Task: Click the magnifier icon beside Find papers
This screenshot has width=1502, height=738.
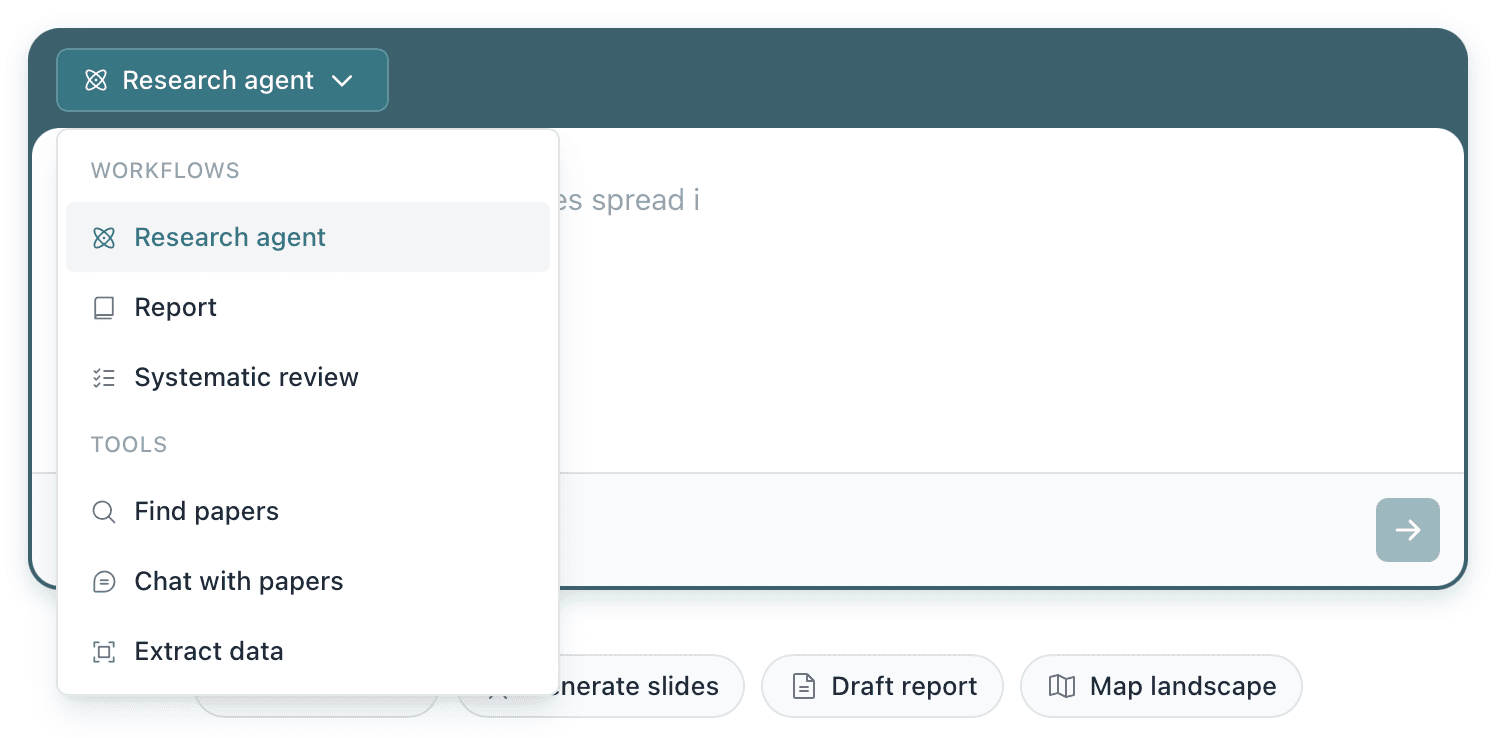Action: 104,512
